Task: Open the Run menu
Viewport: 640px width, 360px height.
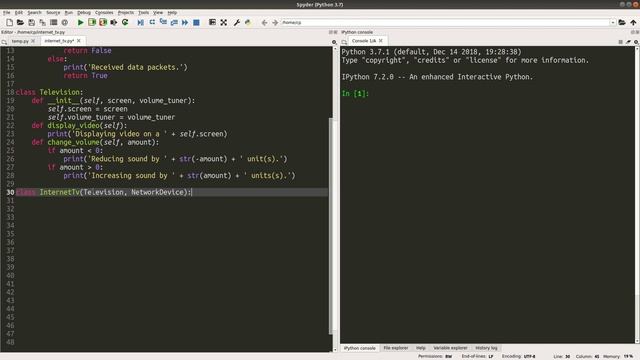Action: [69, 13]
